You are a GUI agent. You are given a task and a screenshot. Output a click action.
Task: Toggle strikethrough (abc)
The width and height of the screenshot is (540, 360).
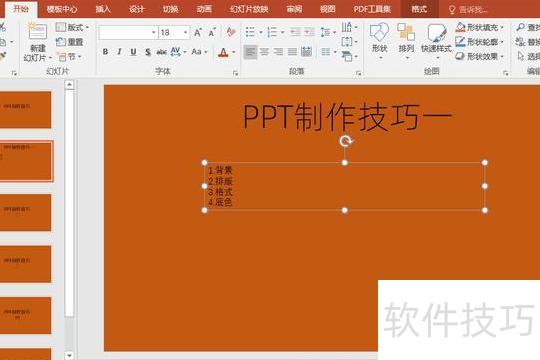[162, 52]
